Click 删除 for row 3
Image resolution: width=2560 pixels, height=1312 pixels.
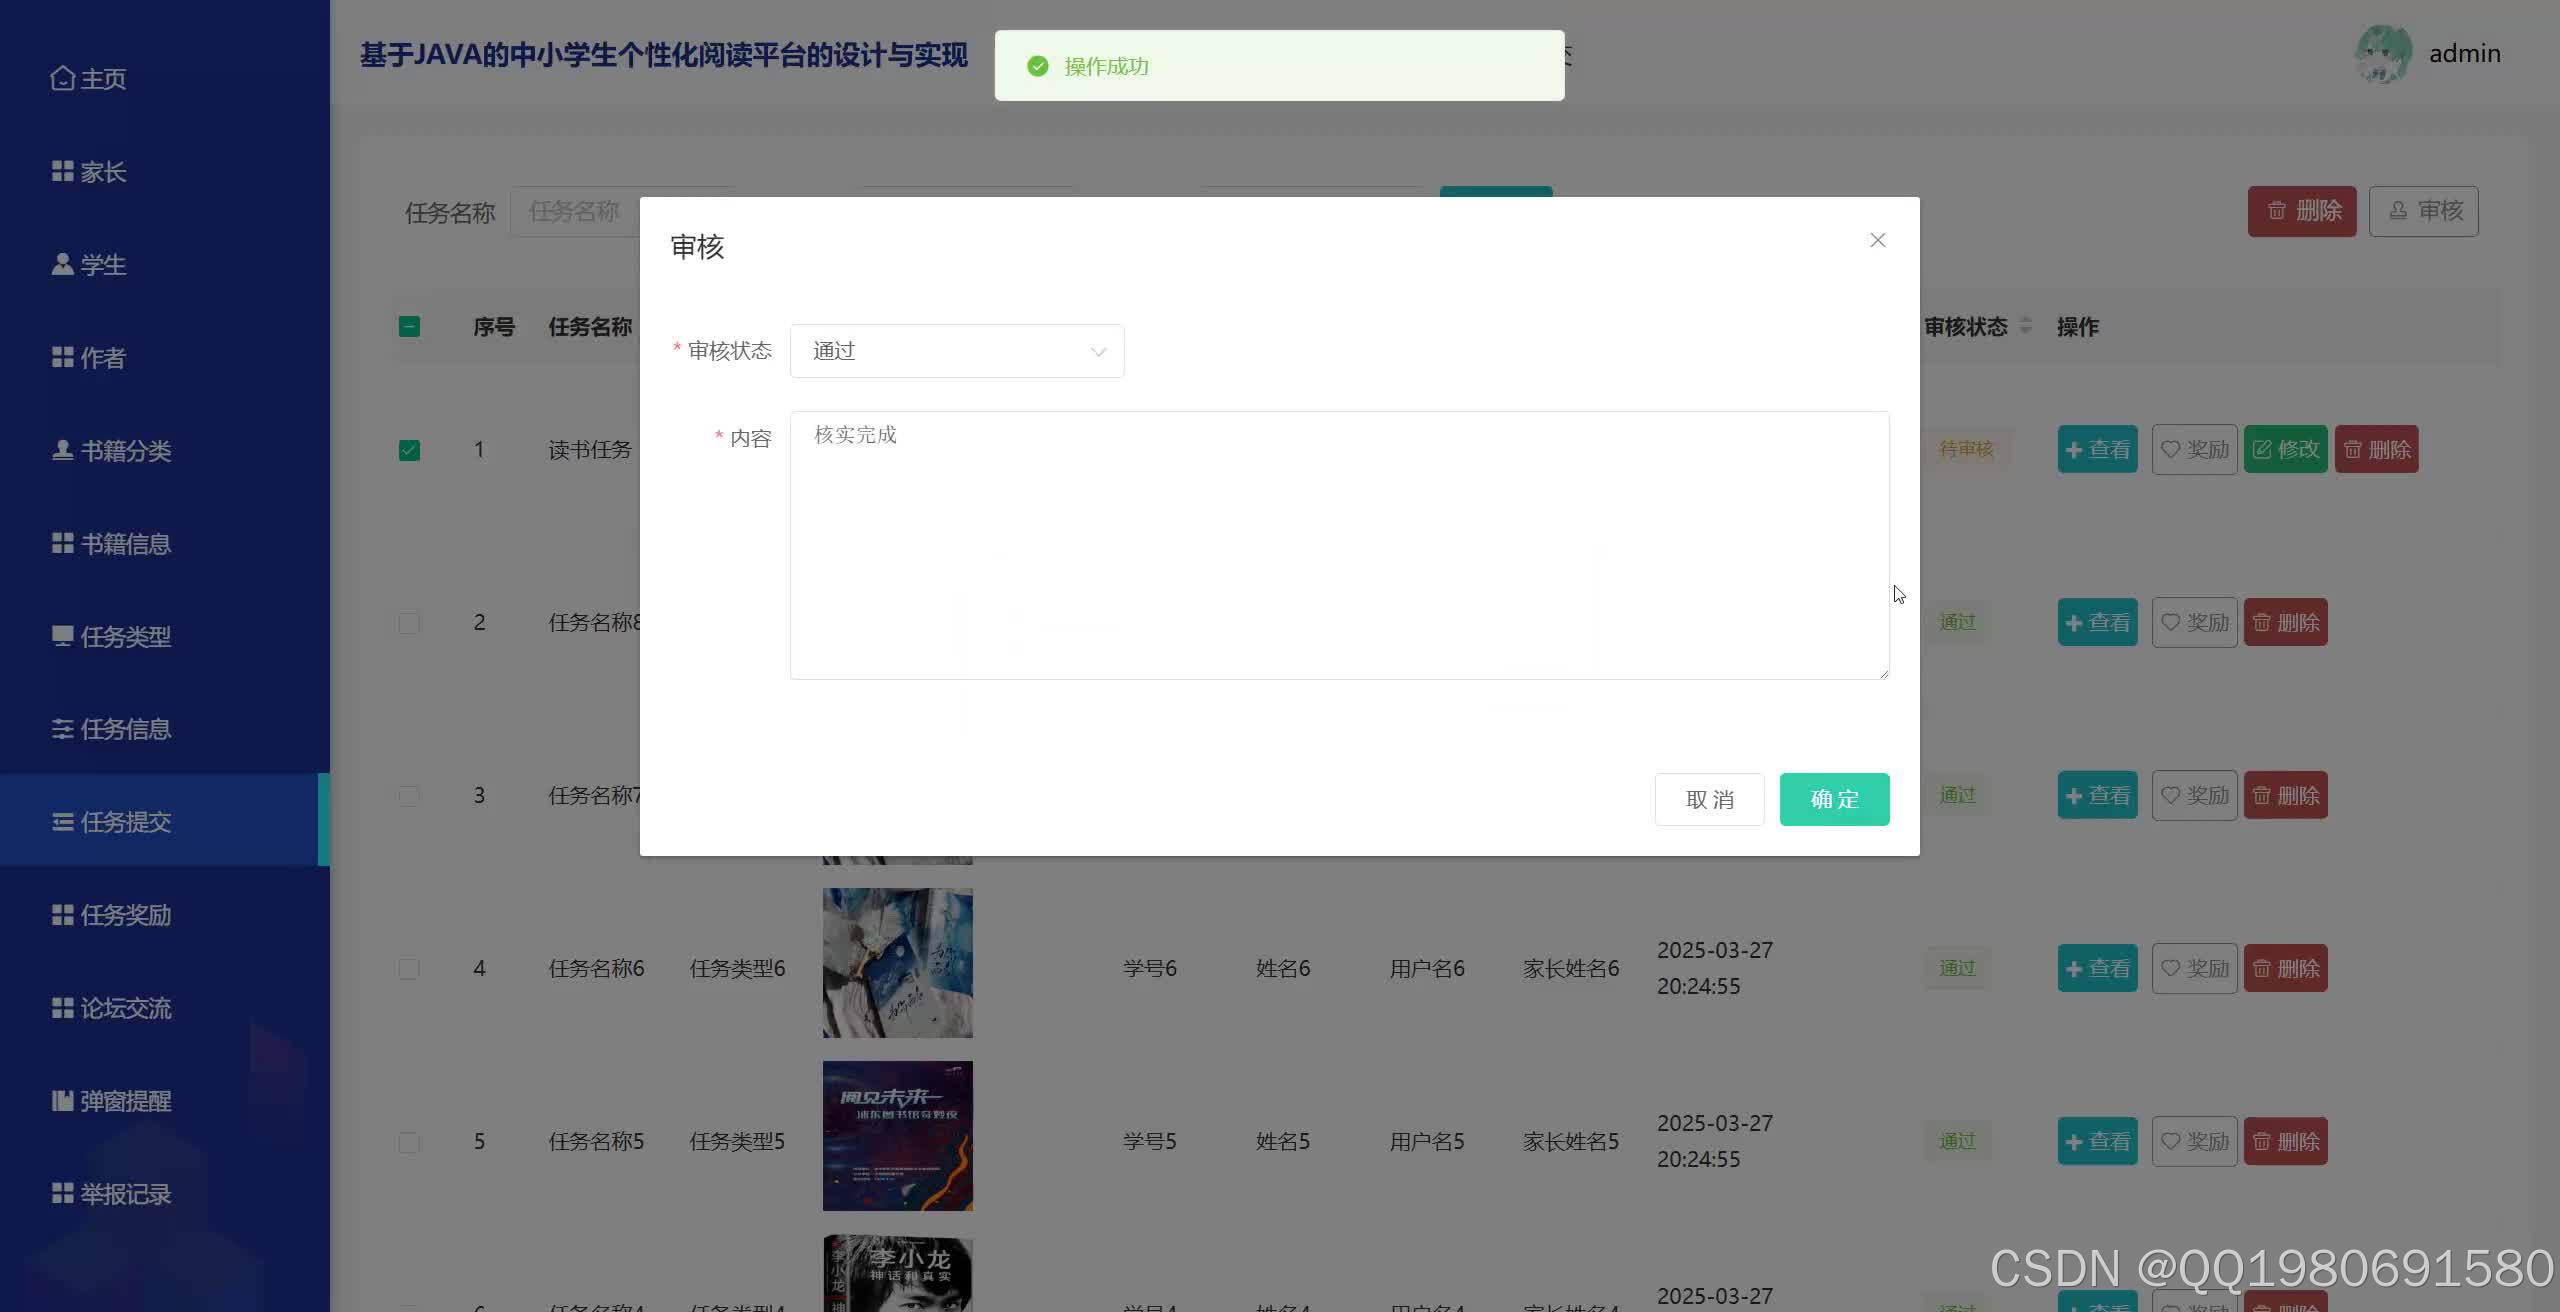[2285, 796]
